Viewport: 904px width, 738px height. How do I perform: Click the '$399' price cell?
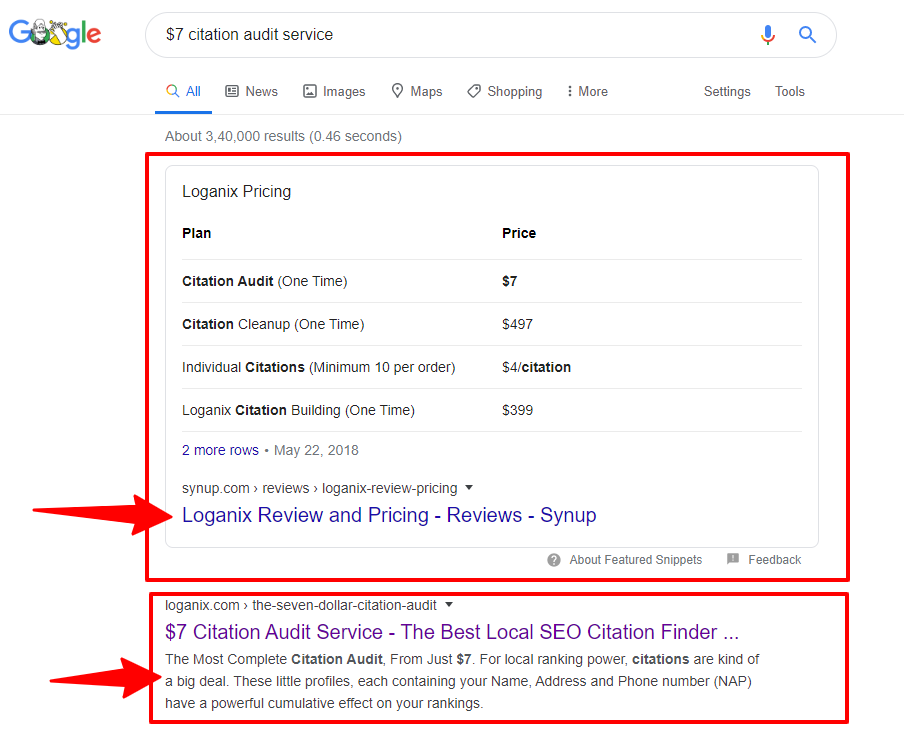(x=517, y=410)
